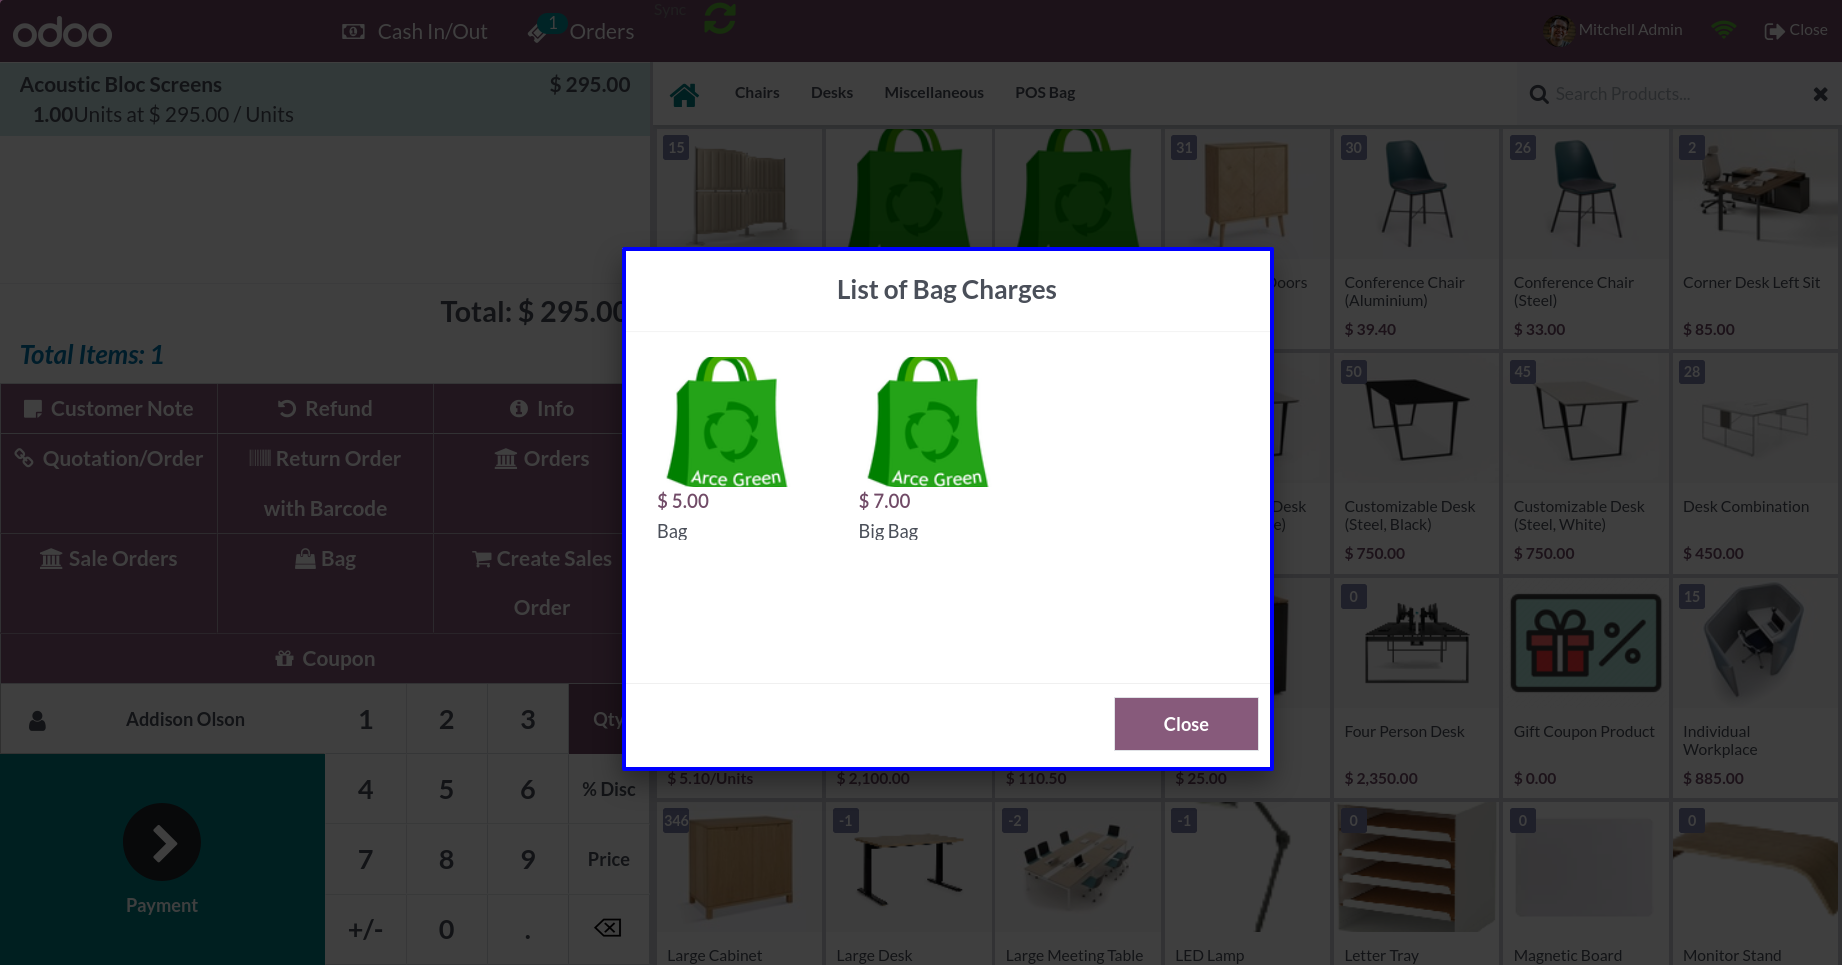Switch to the Desks category
This screenshot has width=1842, height=965.
click(x=832, y=93)
